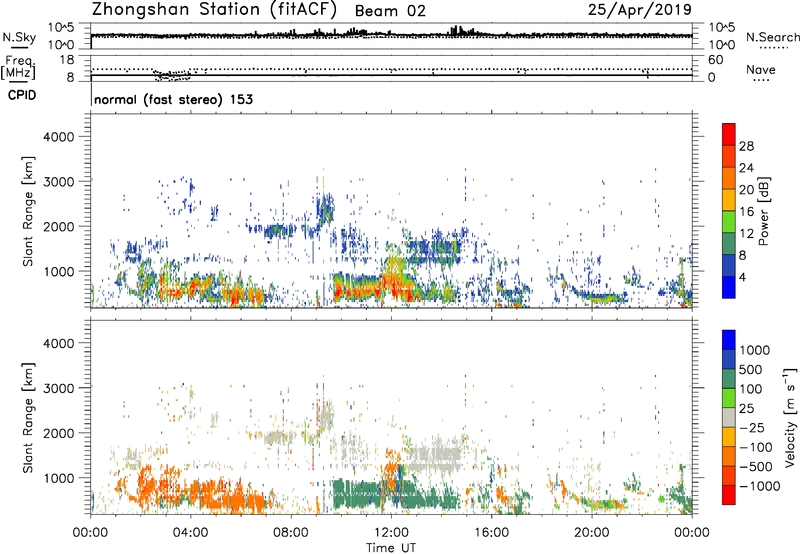Click the '08:00' time tick label
This screenshot has width=800, height=554.
click(x=291, y=533)
